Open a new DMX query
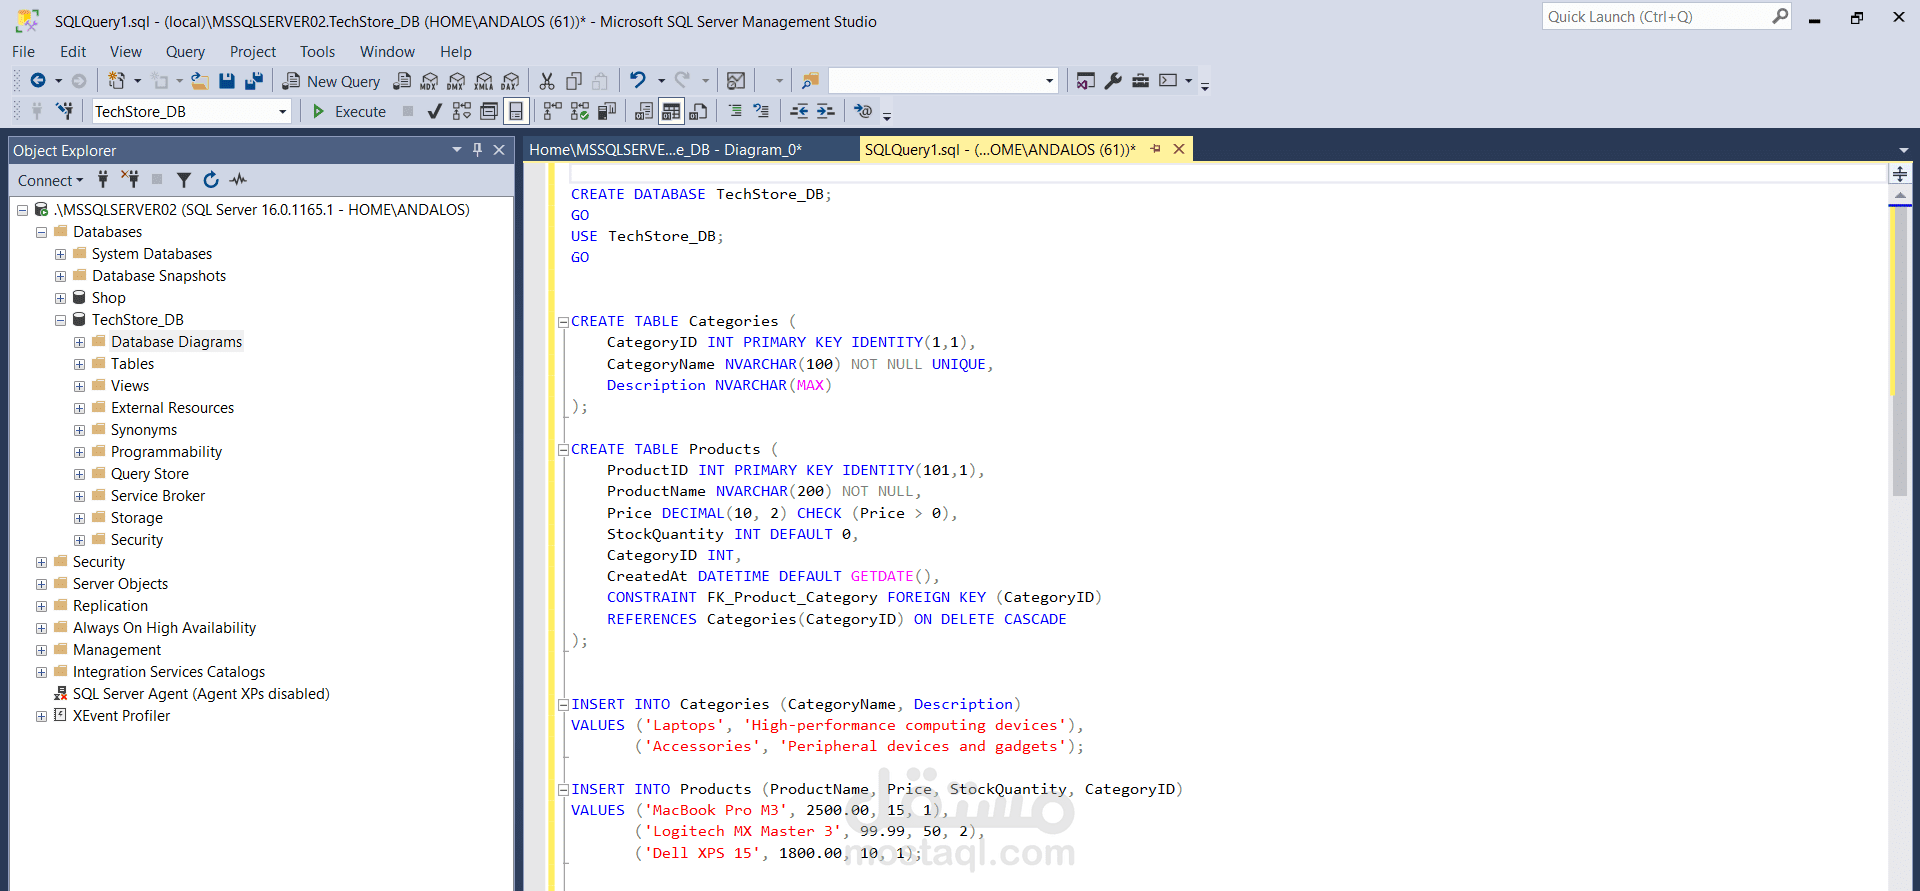 pos(456,81)
